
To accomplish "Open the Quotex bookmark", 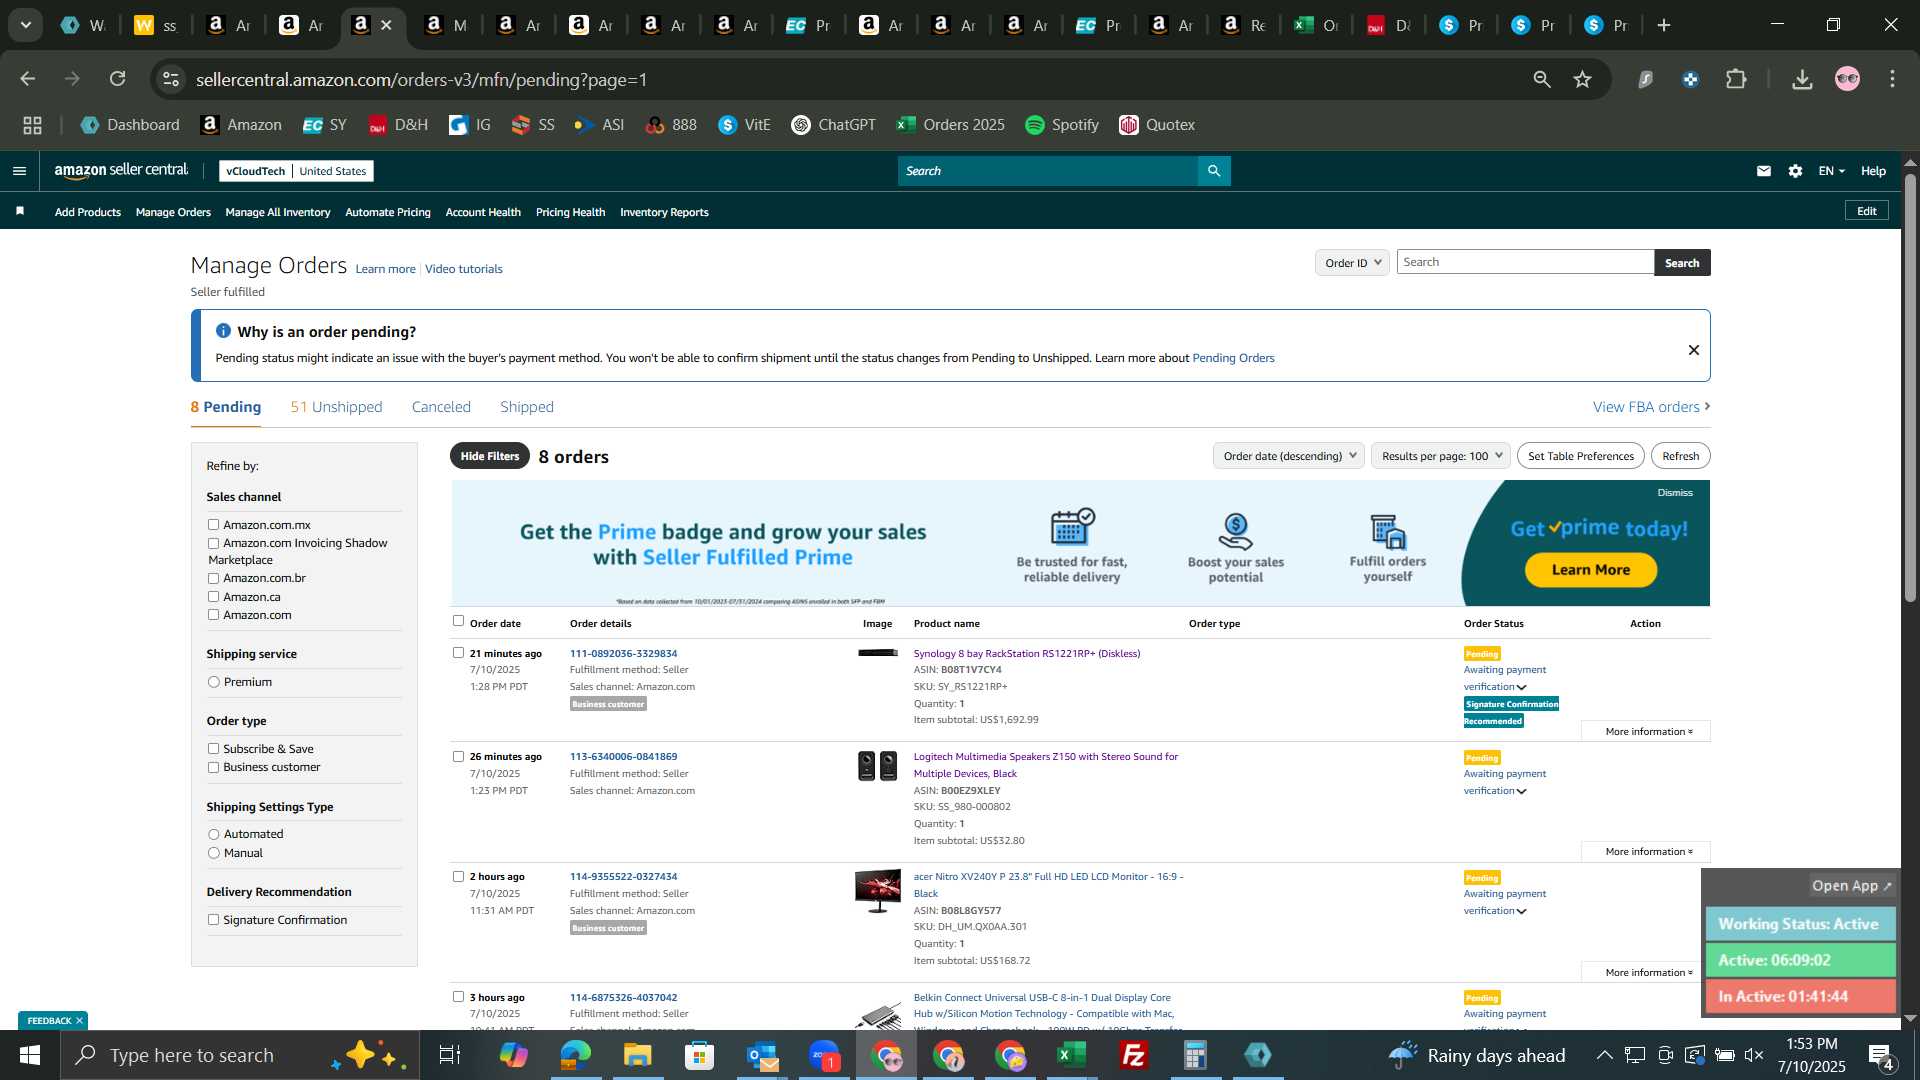I will pos(1157,125).
